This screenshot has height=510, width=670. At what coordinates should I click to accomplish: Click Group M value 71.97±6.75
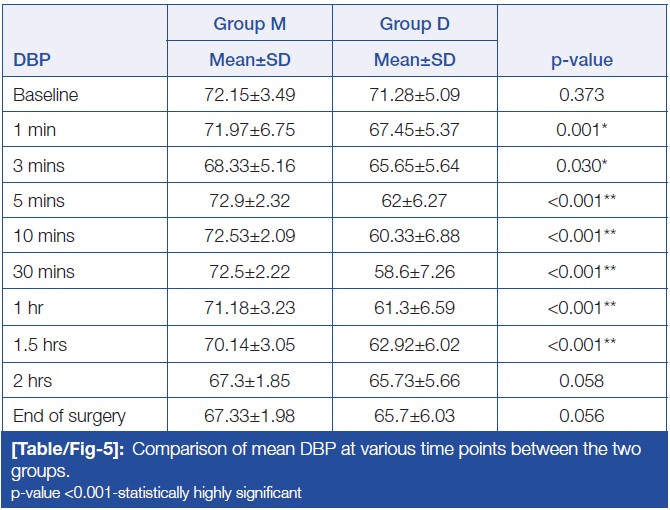(x=248, y=131)
